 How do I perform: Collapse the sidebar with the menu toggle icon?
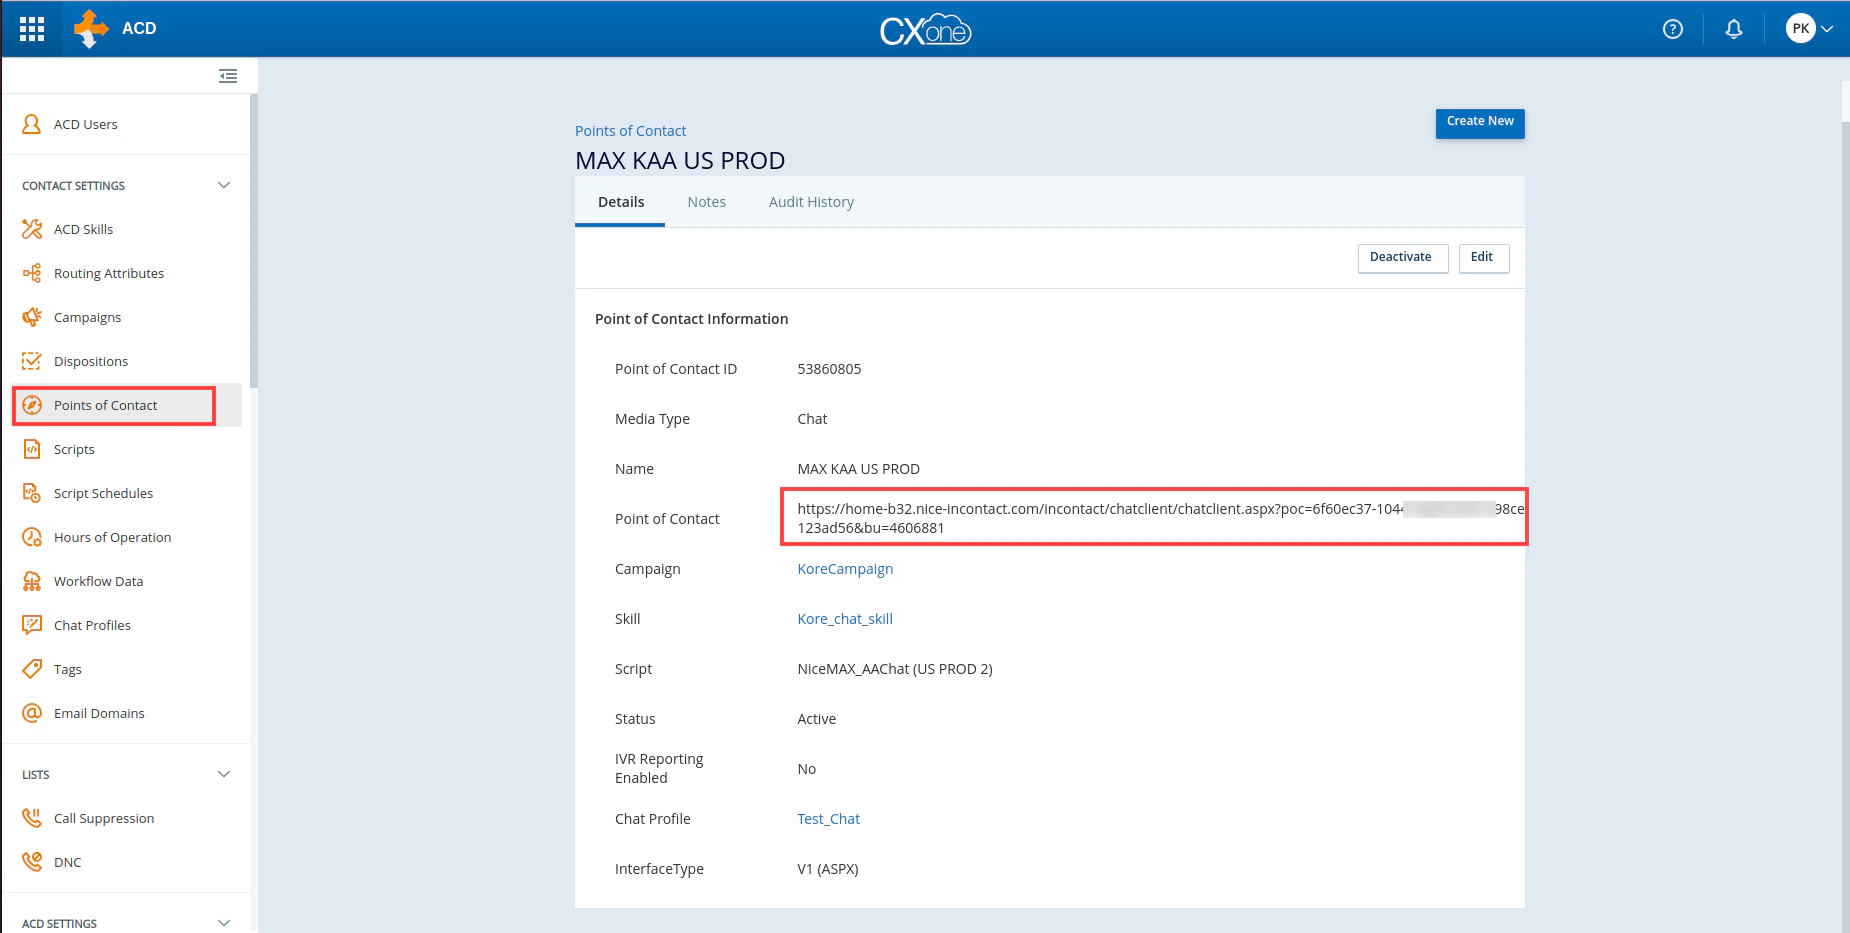[228, 76]
